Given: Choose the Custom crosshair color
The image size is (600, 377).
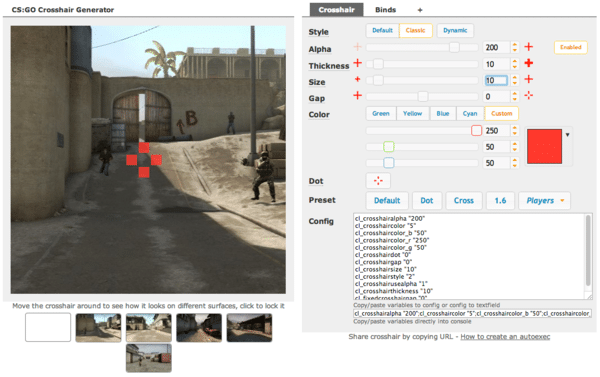Looking at the screenshot, I should (502, 113).
